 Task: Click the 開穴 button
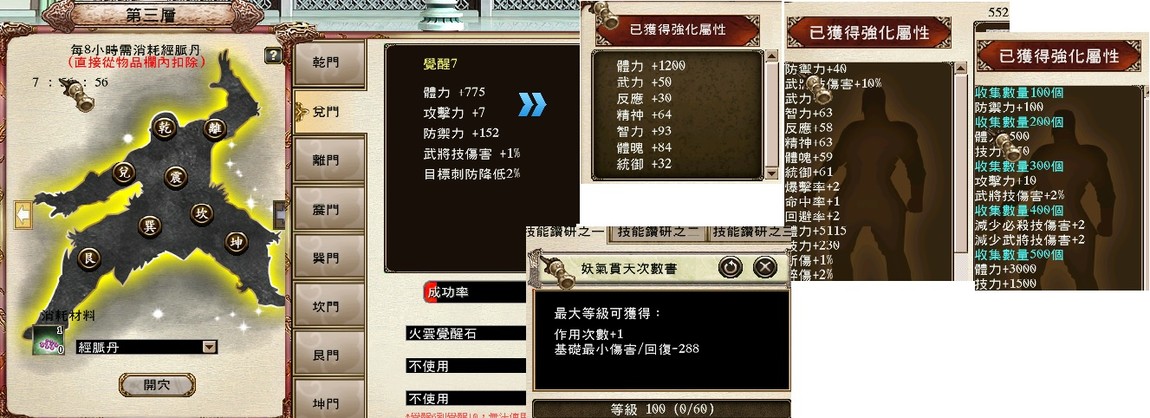(157, 385)
